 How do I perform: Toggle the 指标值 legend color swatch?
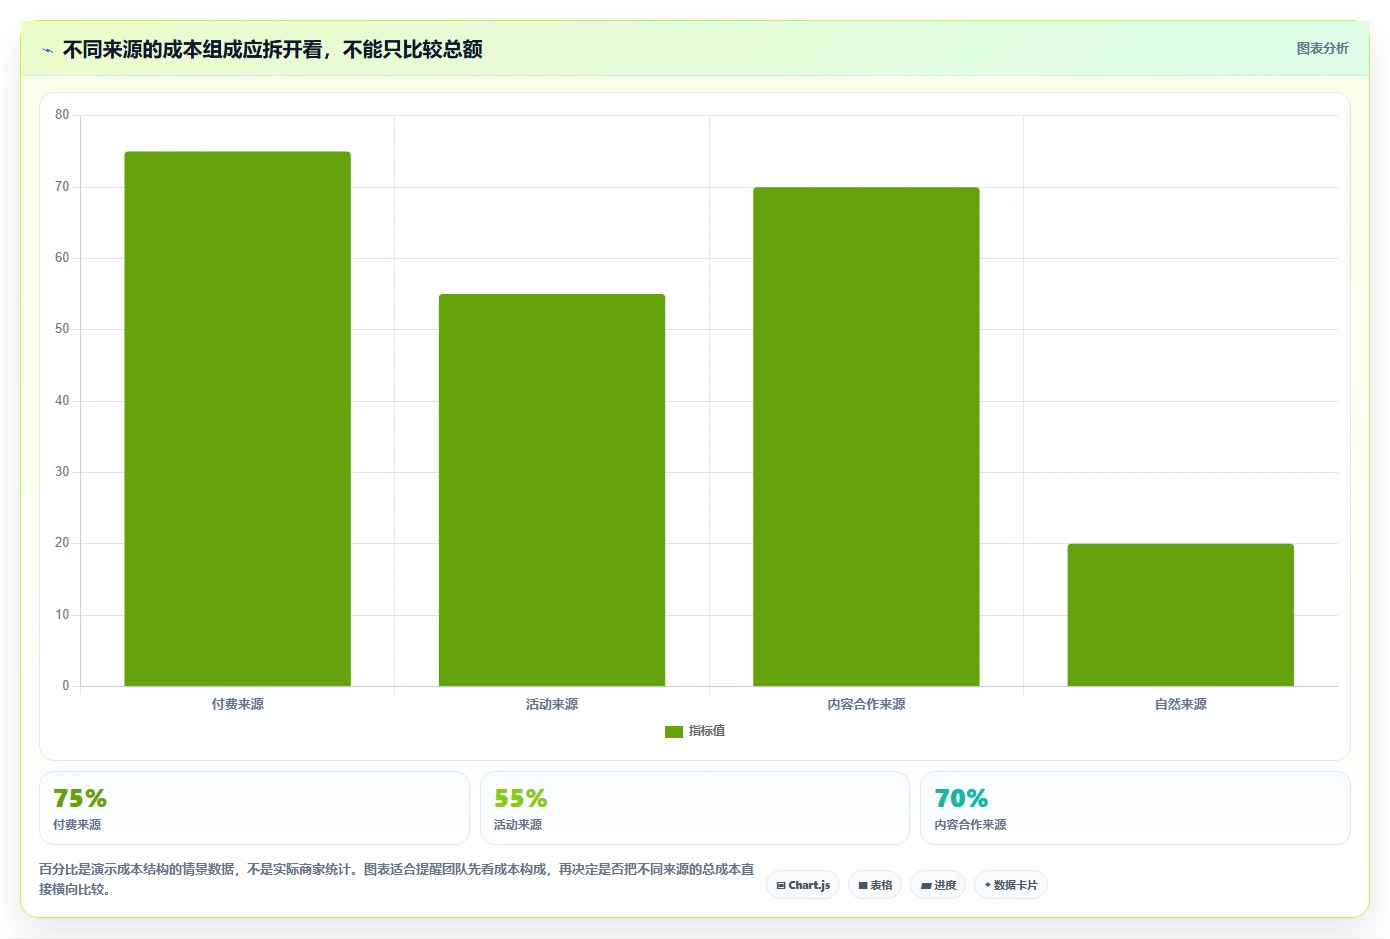point(673,732)
